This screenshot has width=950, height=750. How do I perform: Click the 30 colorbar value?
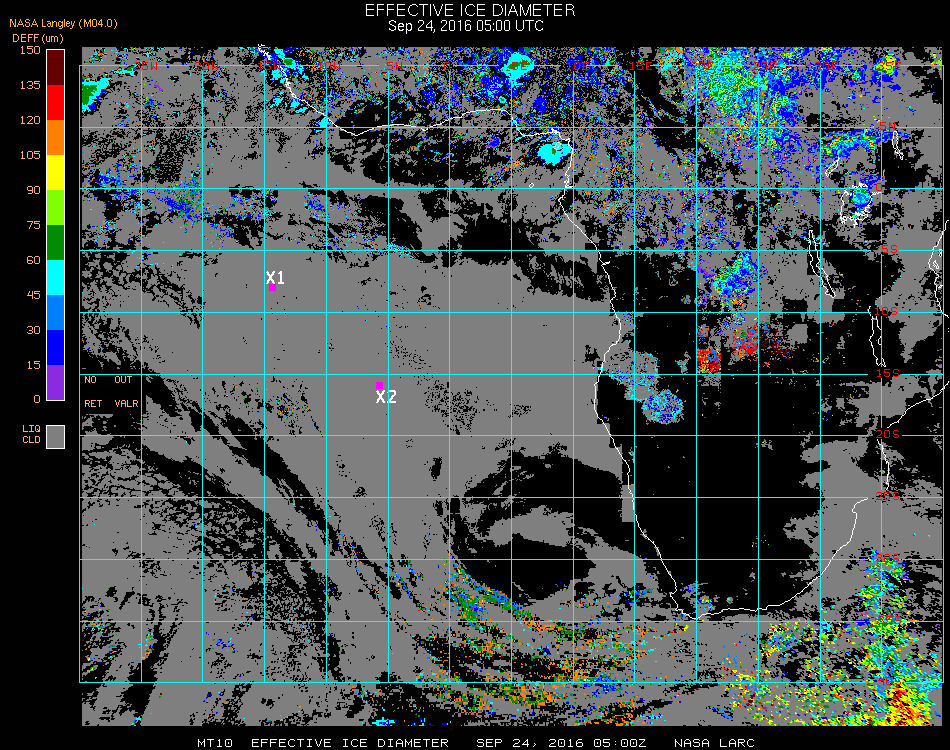click(33, 330)
